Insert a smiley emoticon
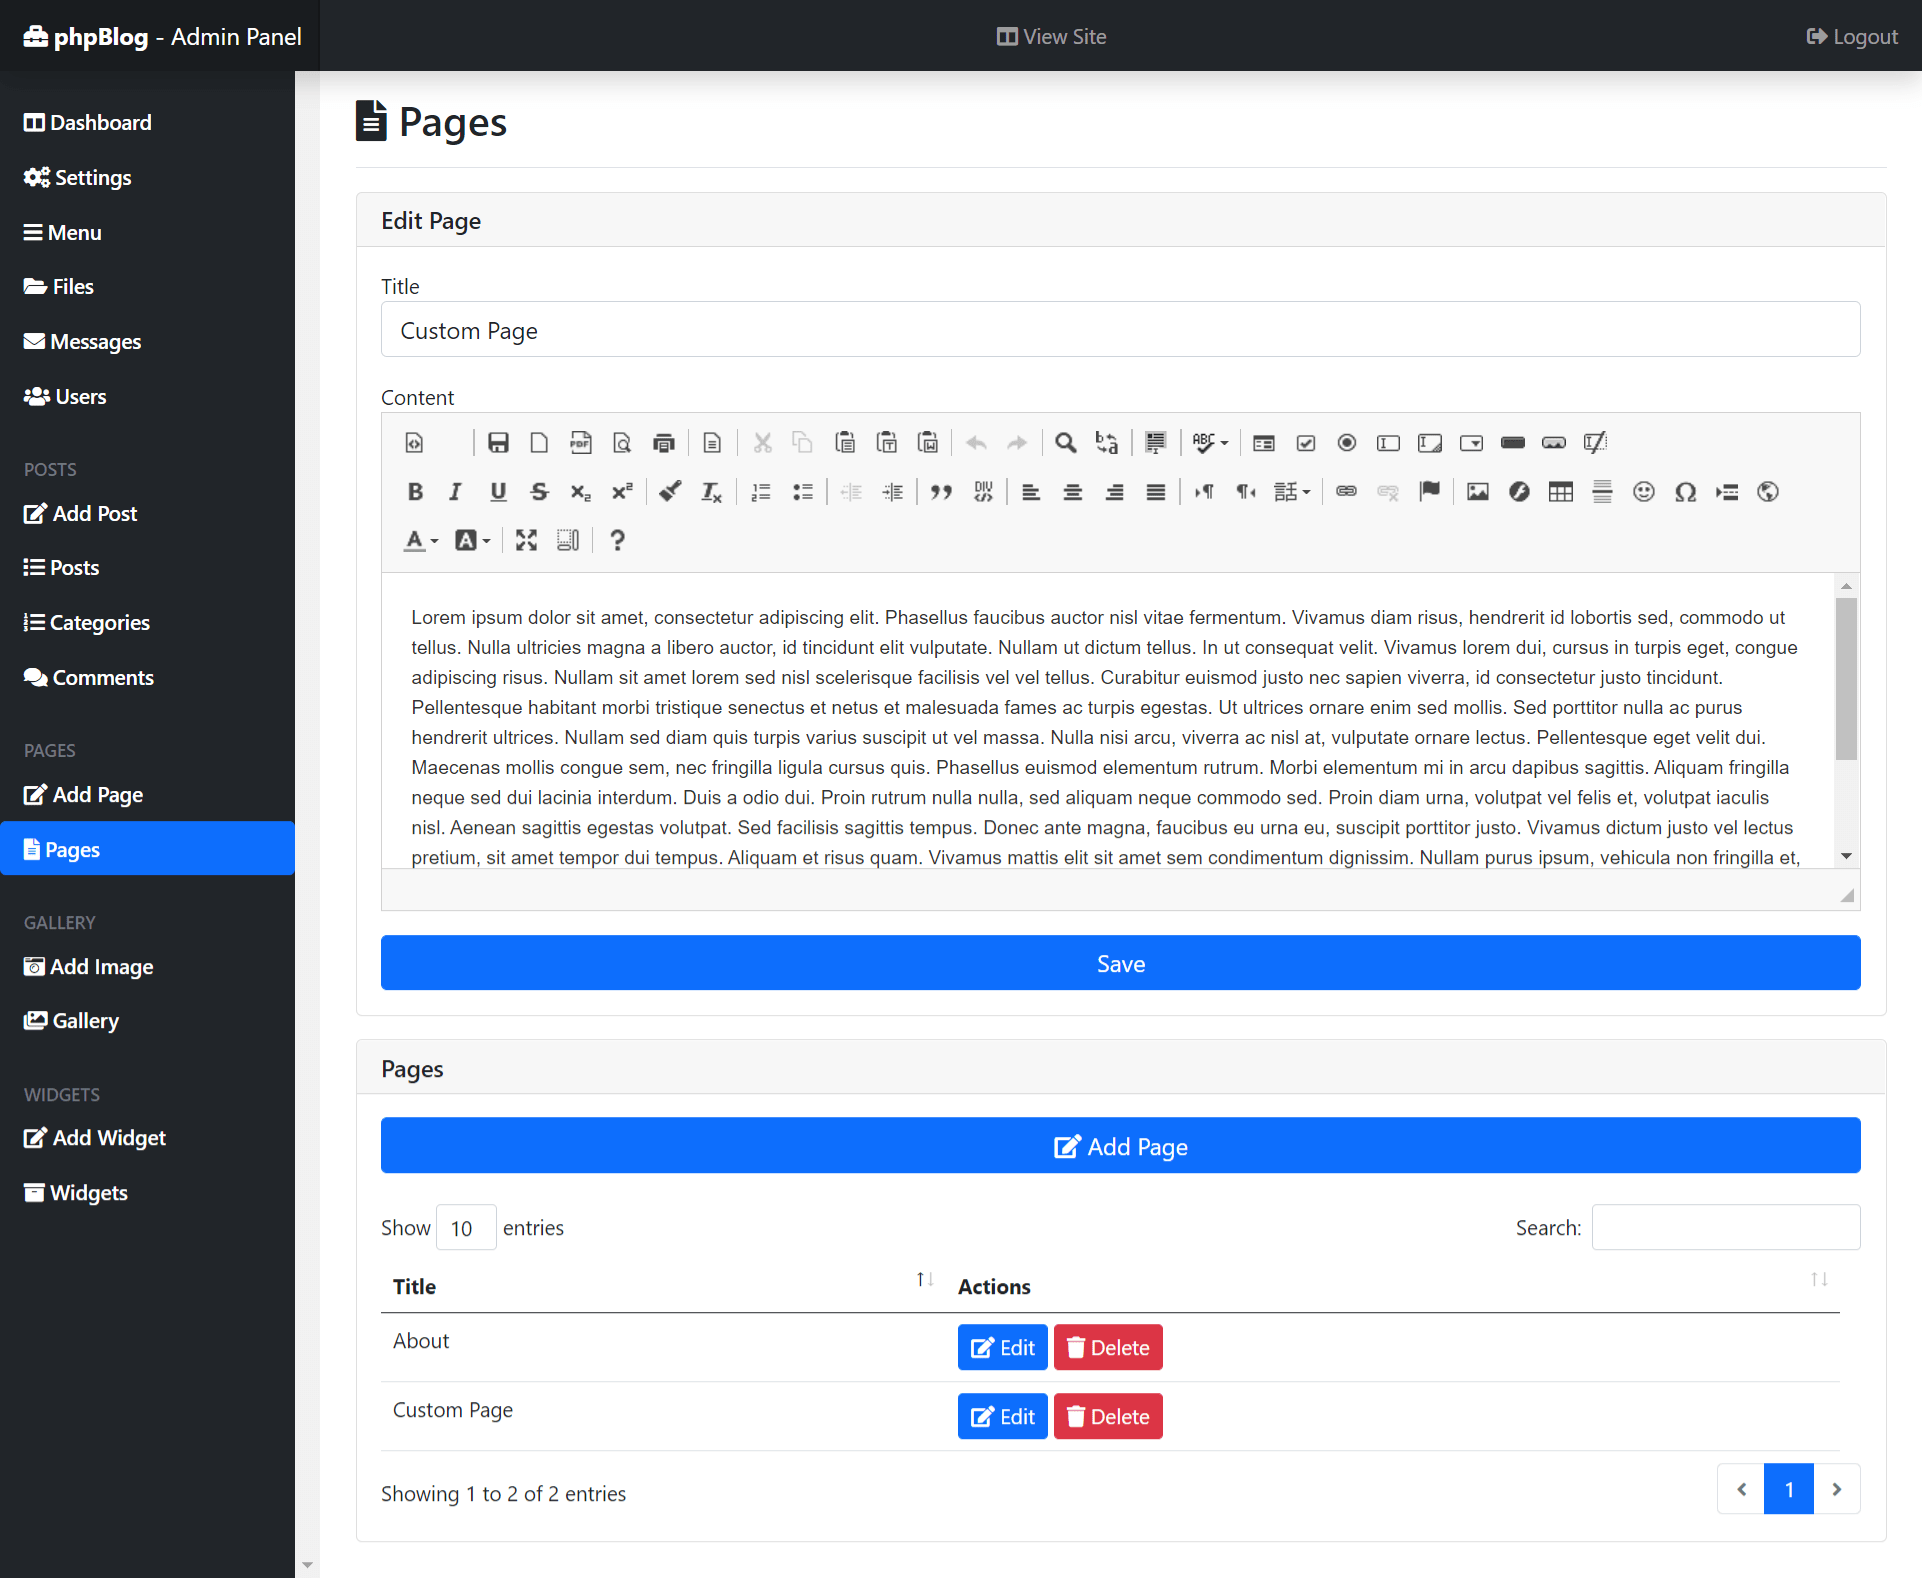This screenshot has width=1922, height=1578. click(1643, 492)
